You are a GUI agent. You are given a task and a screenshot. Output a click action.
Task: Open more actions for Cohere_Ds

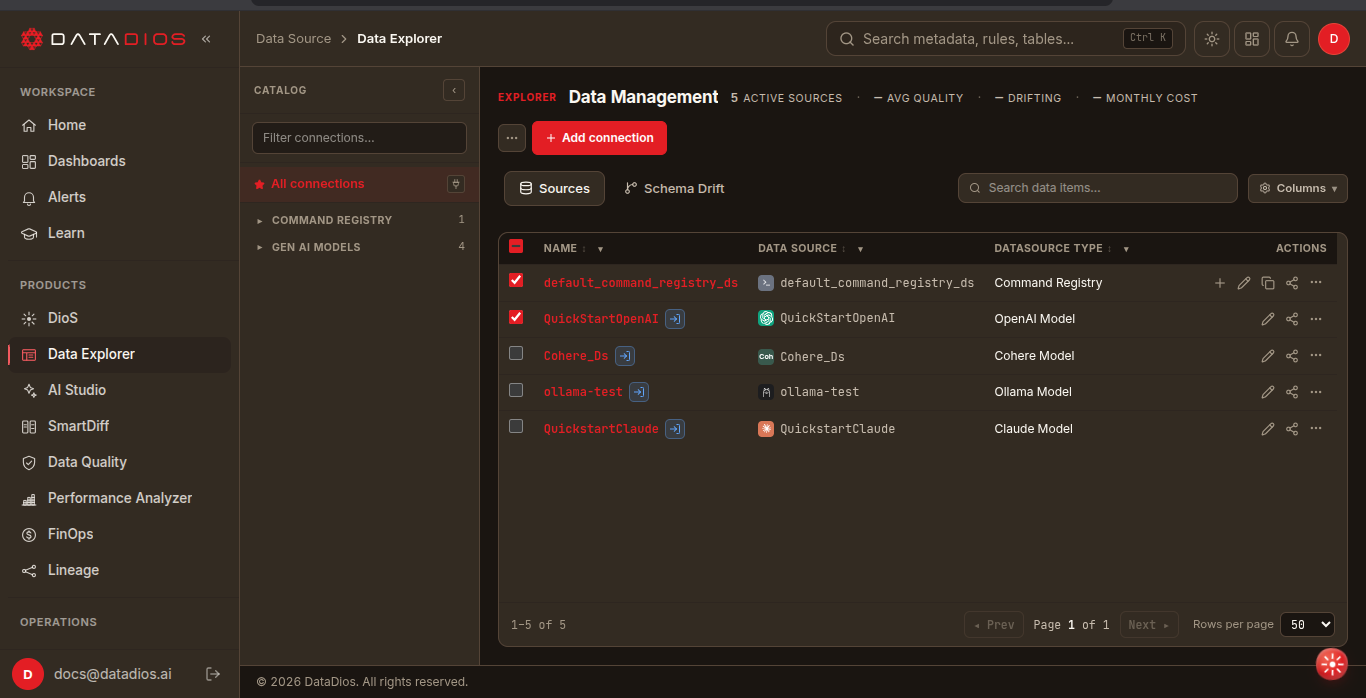pos(1316,356)
